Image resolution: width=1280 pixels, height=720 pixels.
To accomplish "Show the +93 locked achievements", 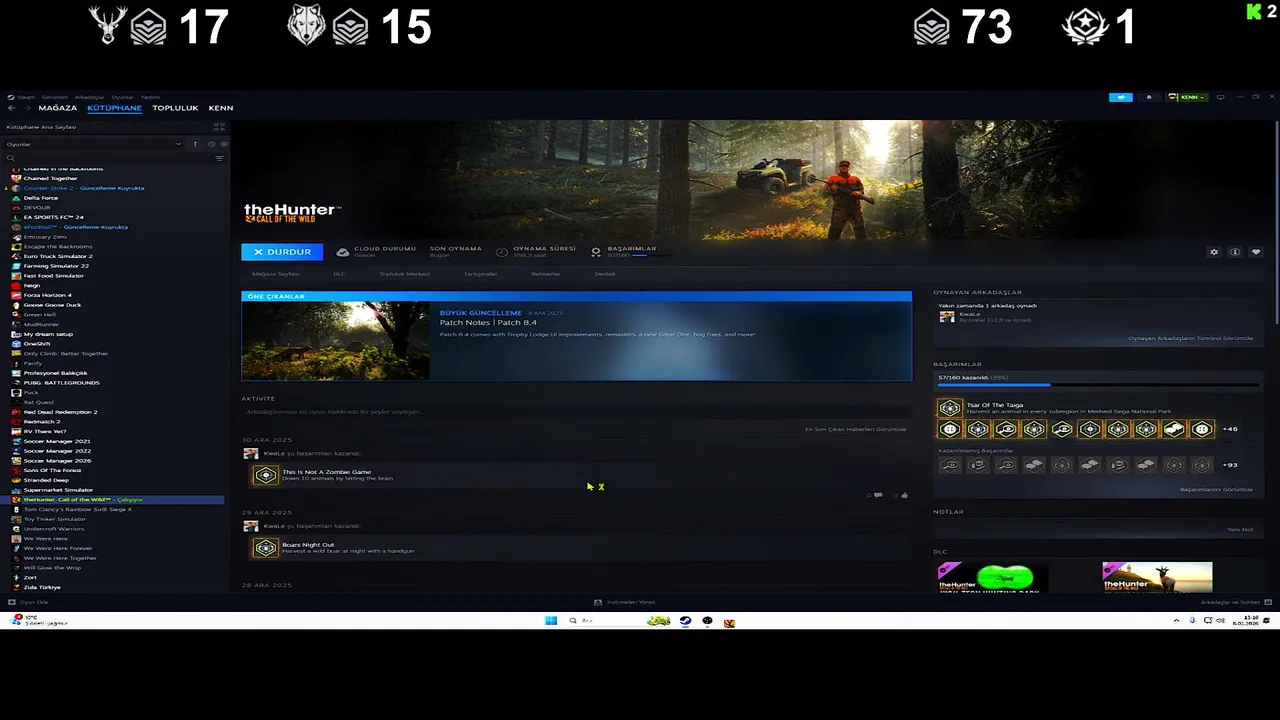I will point(1230,465).
